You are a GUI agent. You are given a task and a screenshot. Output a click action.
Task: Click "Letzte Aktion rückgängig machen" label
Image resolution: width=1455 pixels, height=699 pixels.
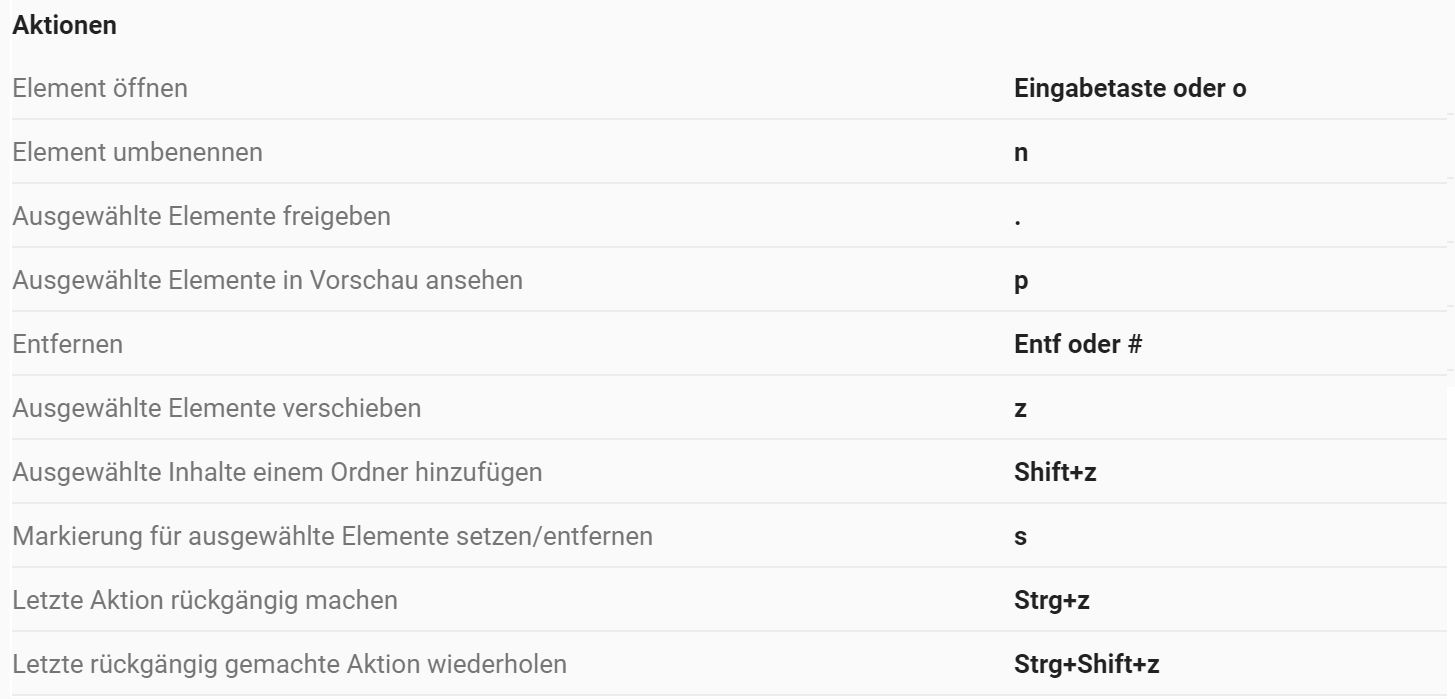click(x=205, y=600)
